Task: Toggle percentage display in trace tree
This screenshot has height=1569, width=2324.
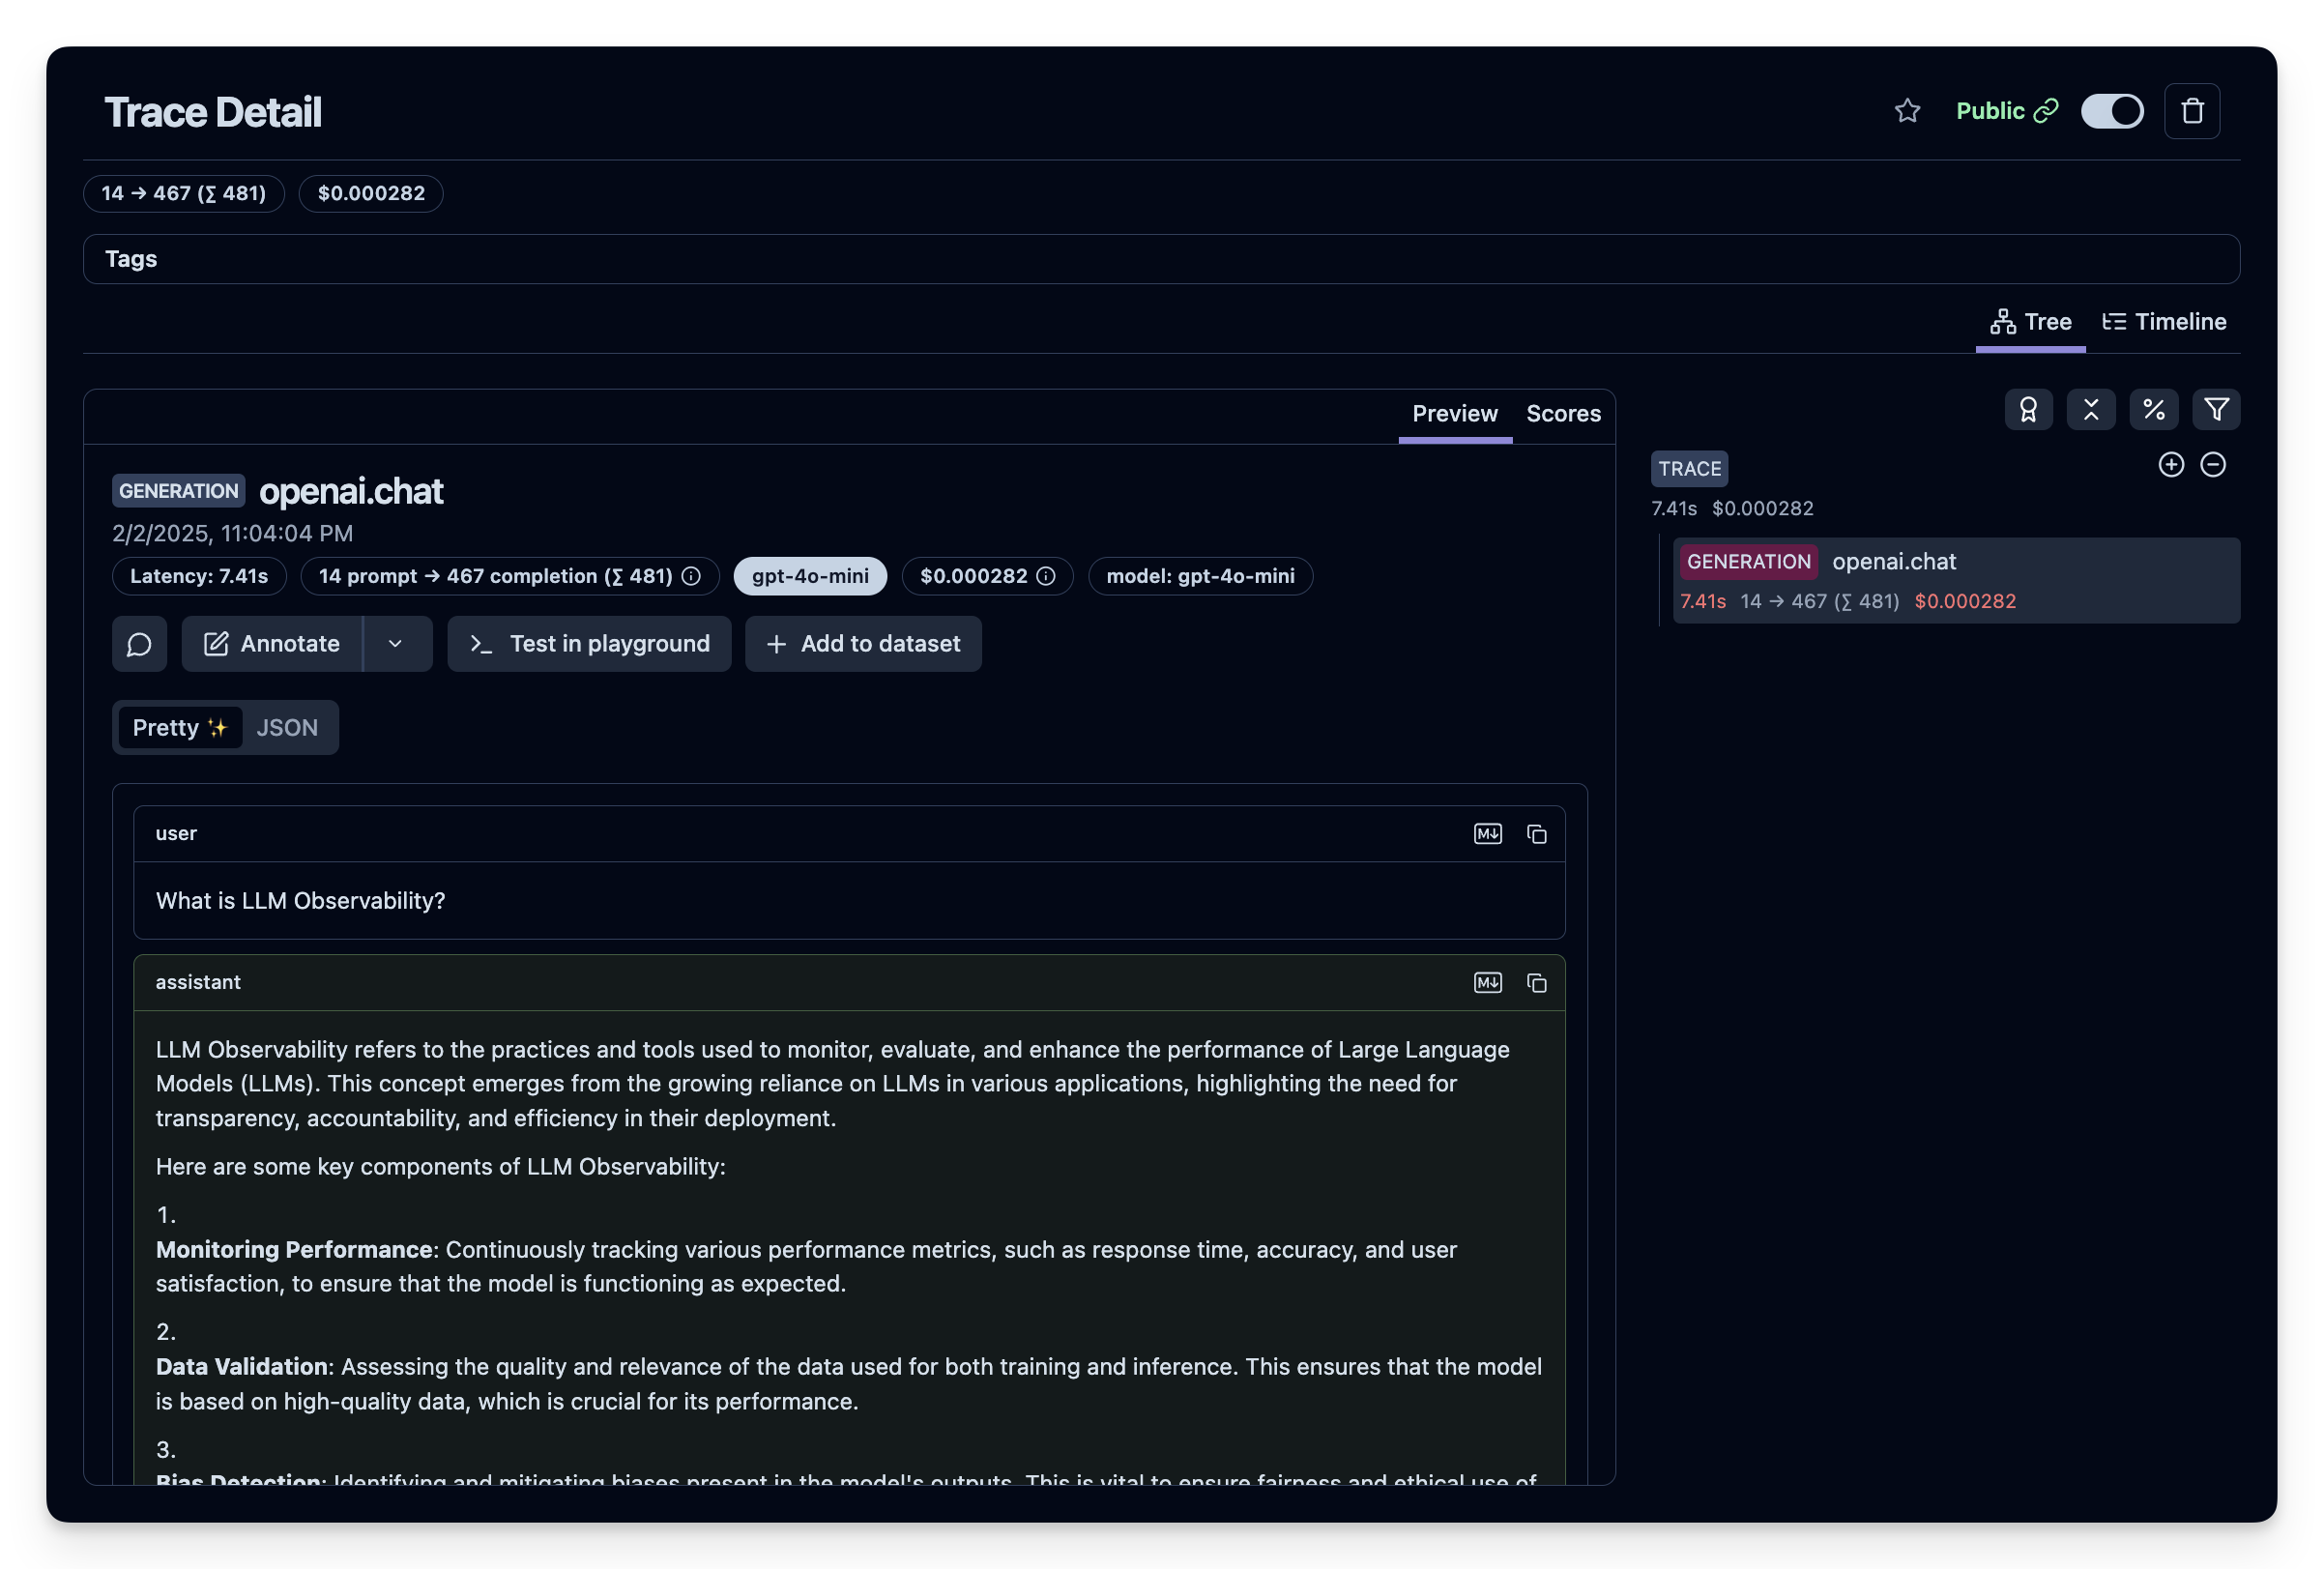Action: tap(2154, 409)
